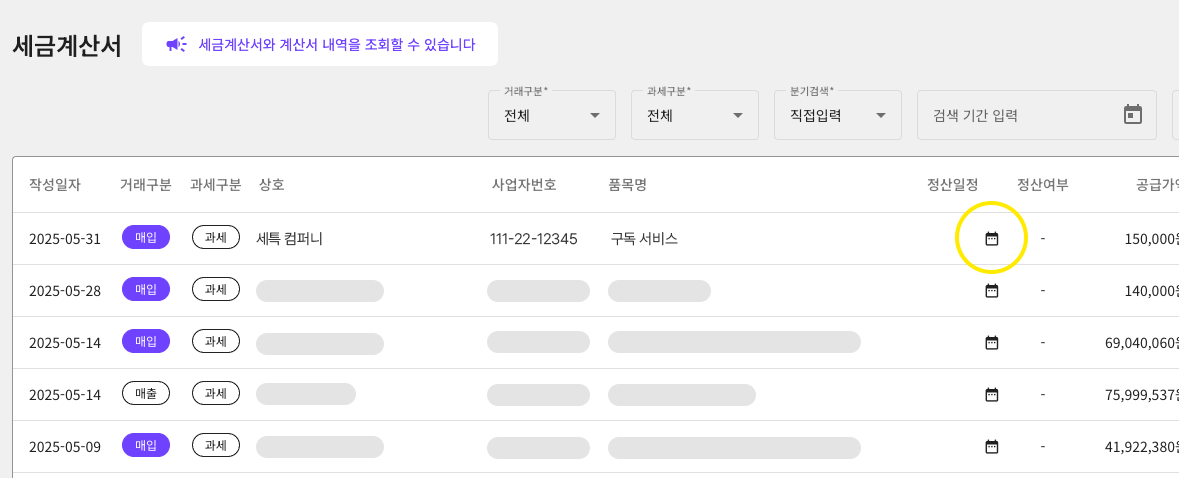
Task: Click the 상호 column header
Action: click(x=272, y=185)
